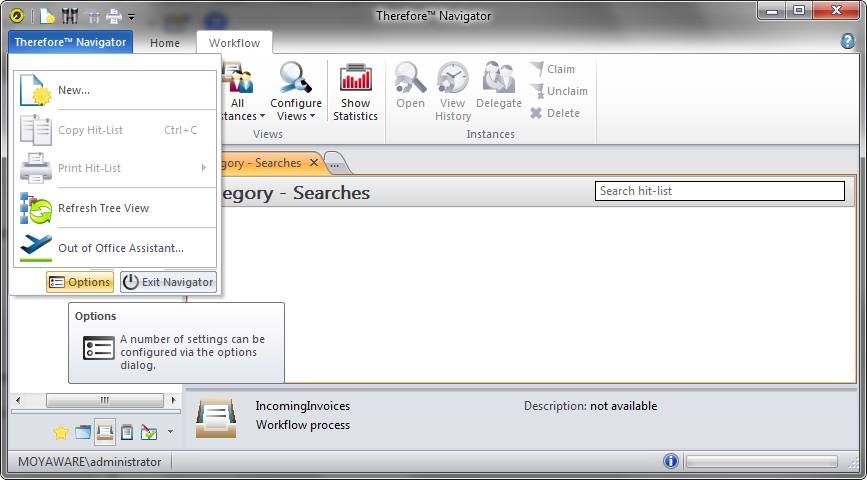
Task: Click the checkmark task list icon at bottom
Action: click(148, 433)
